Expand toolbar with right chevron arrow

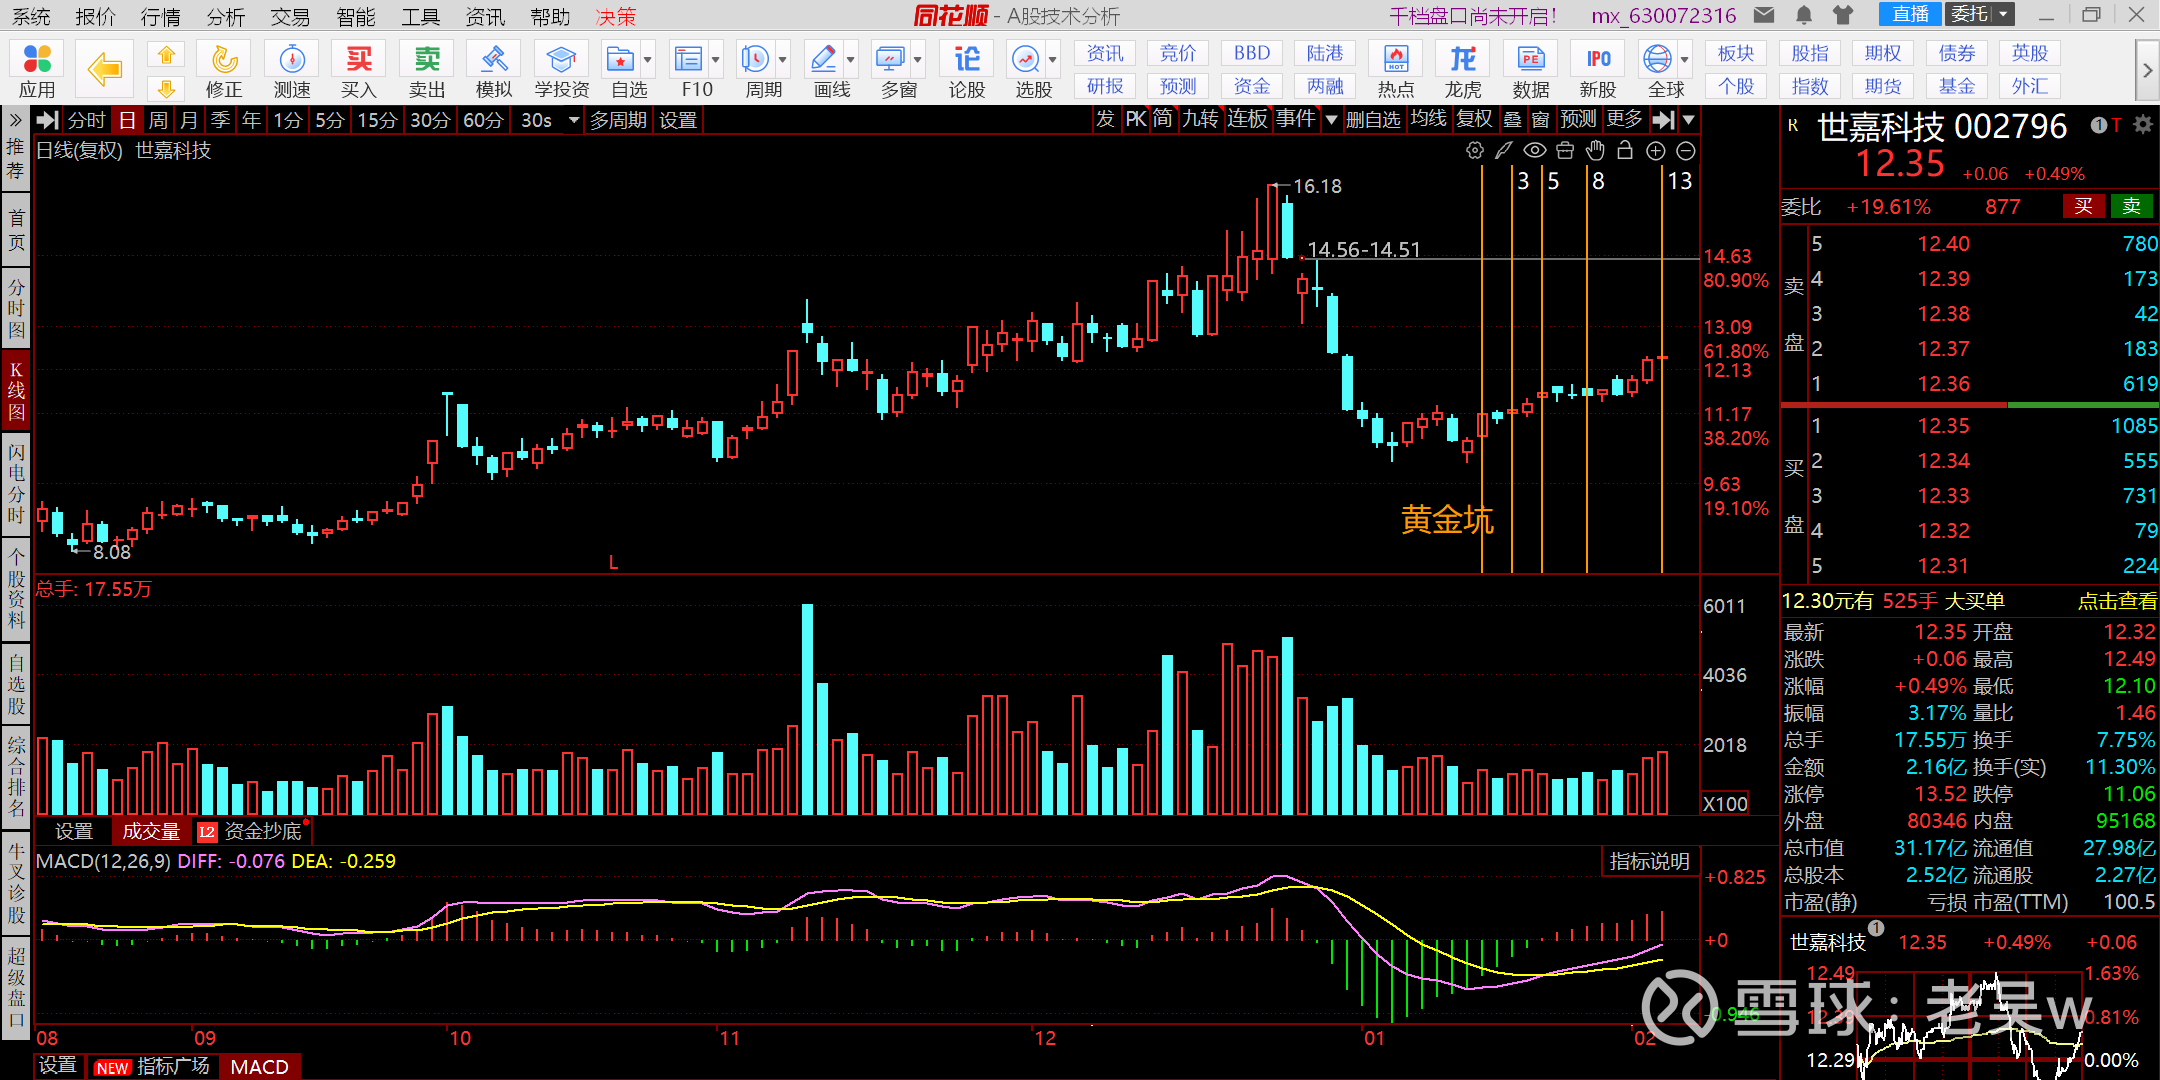click(2147, 70)
